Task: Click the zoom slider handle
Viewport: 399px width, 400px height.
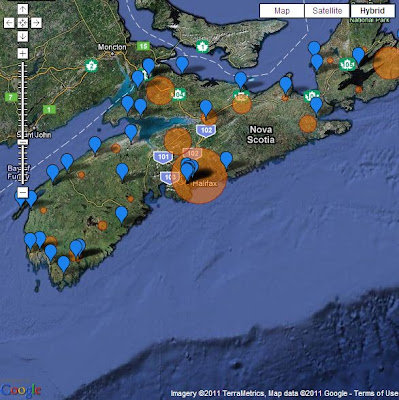Action: pyautogui.click(x=23, y=142)
